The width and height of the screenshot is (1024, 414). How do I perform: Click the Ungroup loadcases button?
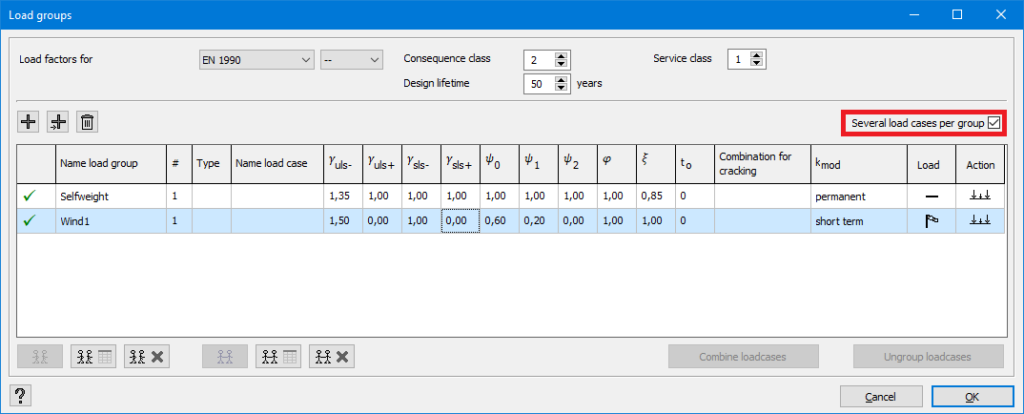(x=928, y=357)
